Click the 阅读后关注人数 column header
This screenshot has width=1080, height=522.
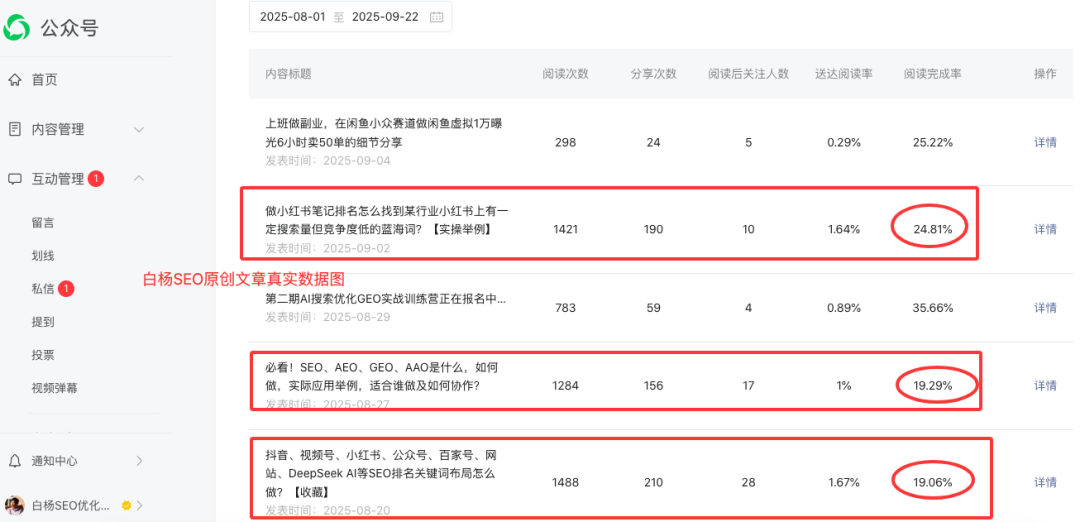749,74
